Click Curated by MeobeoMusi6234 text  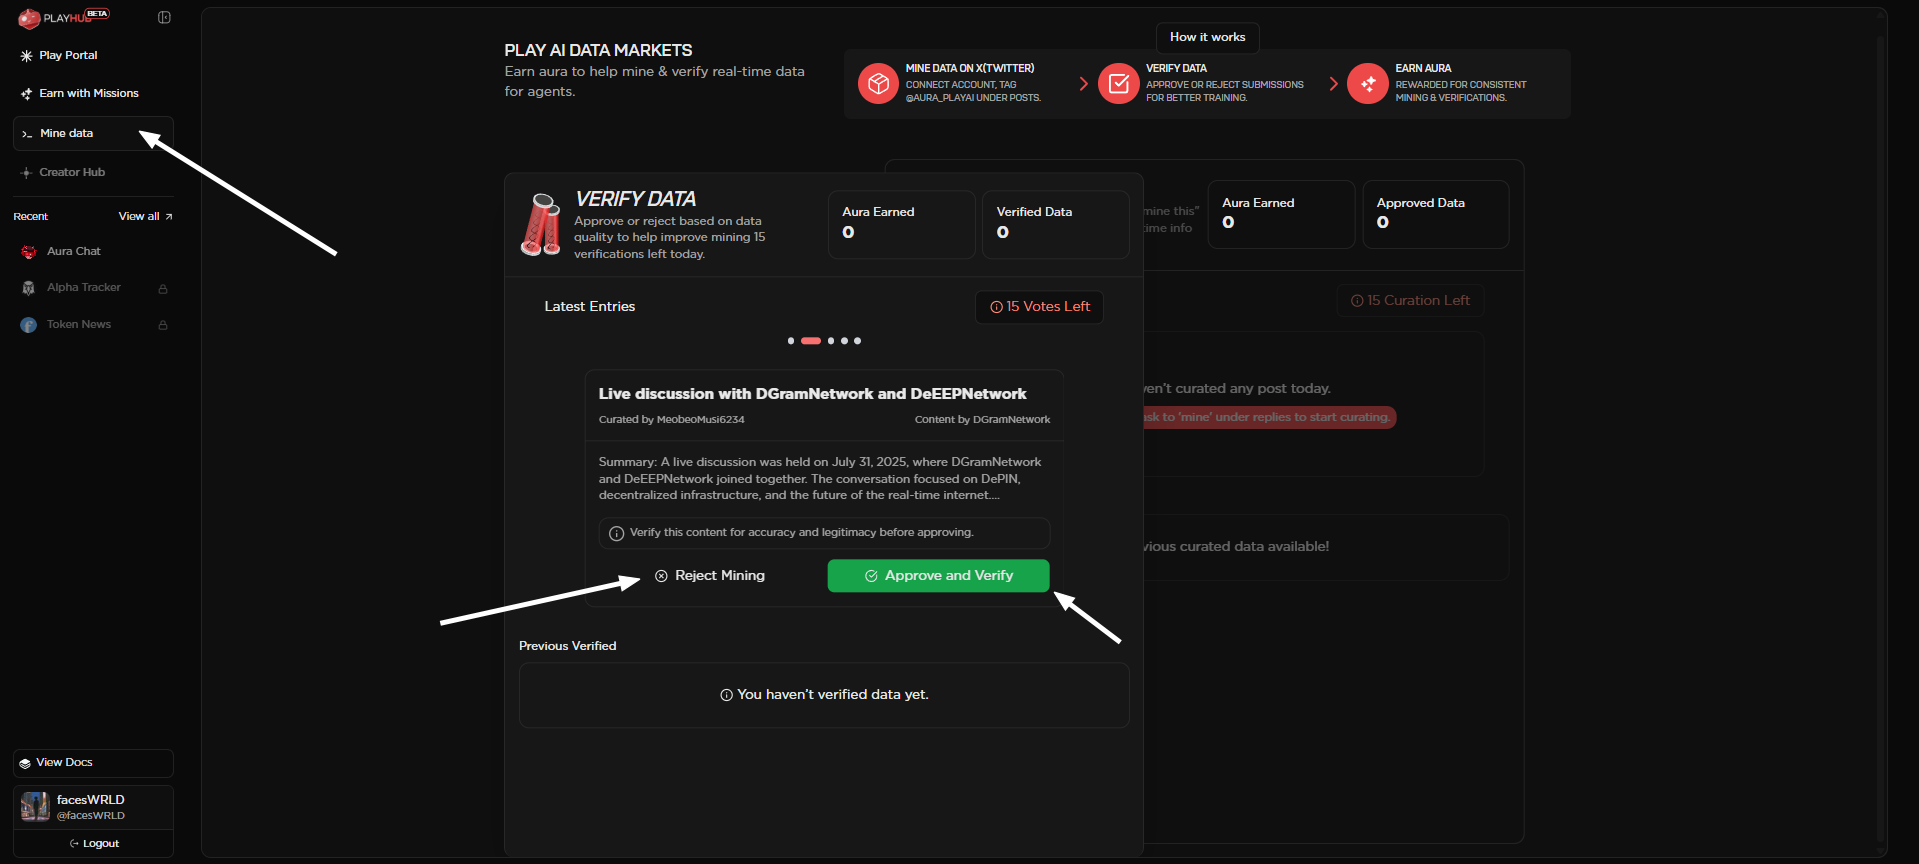pyautogui.click(x=672, y=420)
